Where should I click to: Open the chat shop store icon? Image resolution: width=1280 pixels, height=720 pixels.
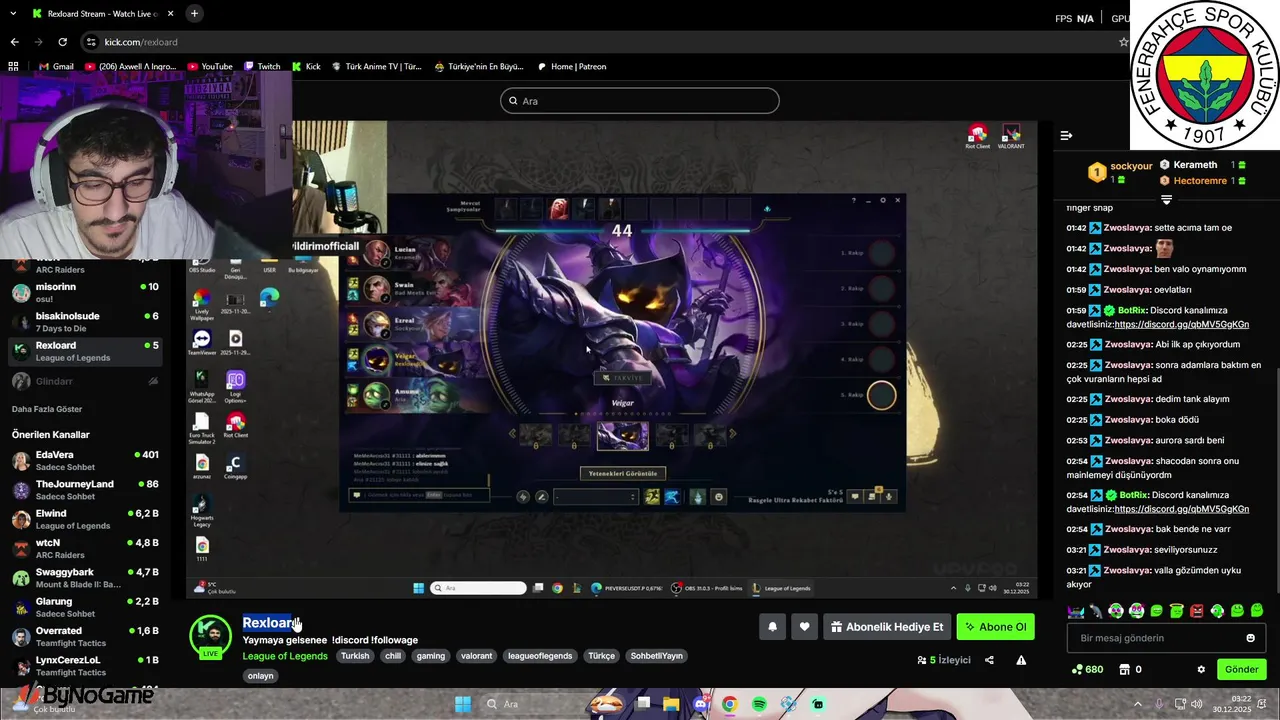(1124, 669)
